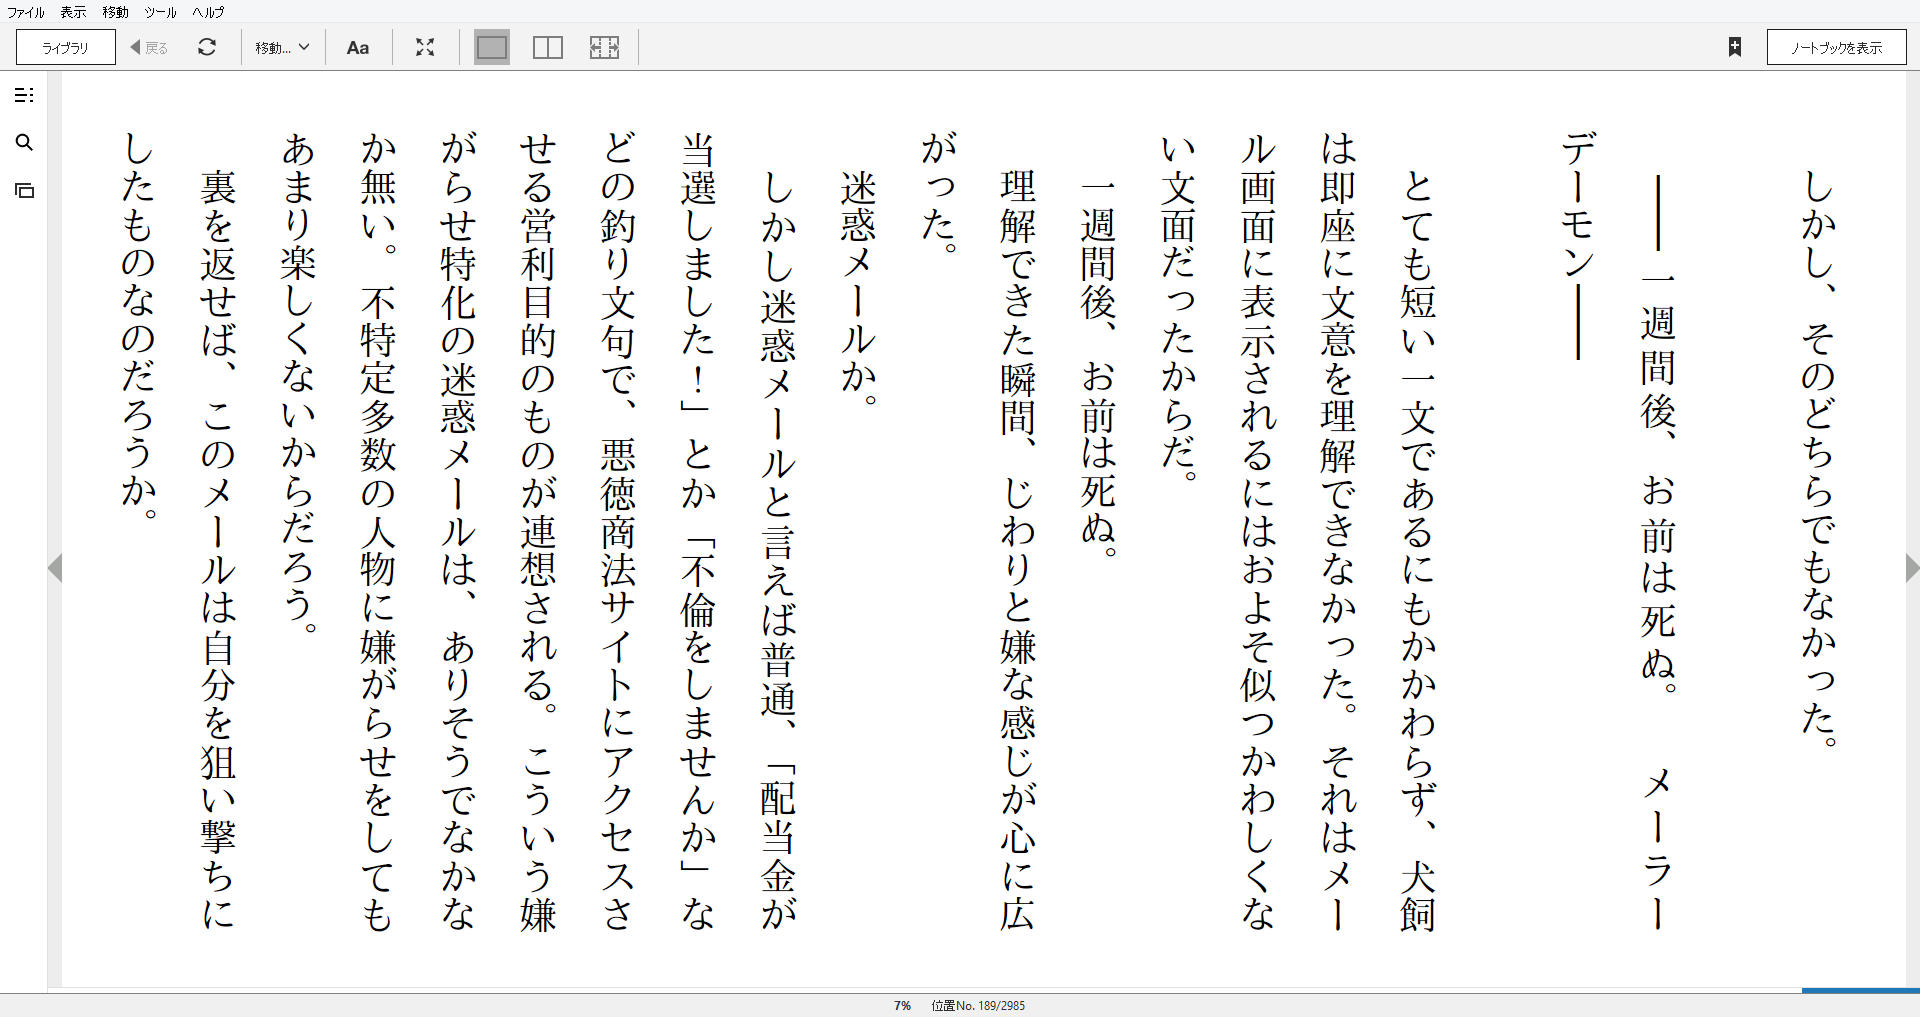1920x1017 pixels.
Task: Click the 位置No. 189/2985 location text
Action: 978,1005
